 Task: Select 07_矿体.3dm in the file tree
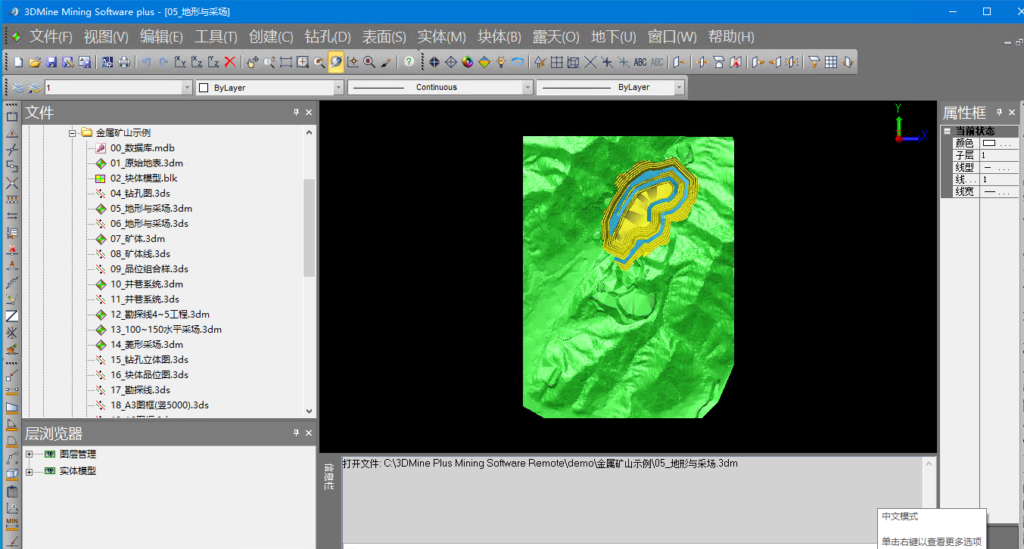[137, 239]
